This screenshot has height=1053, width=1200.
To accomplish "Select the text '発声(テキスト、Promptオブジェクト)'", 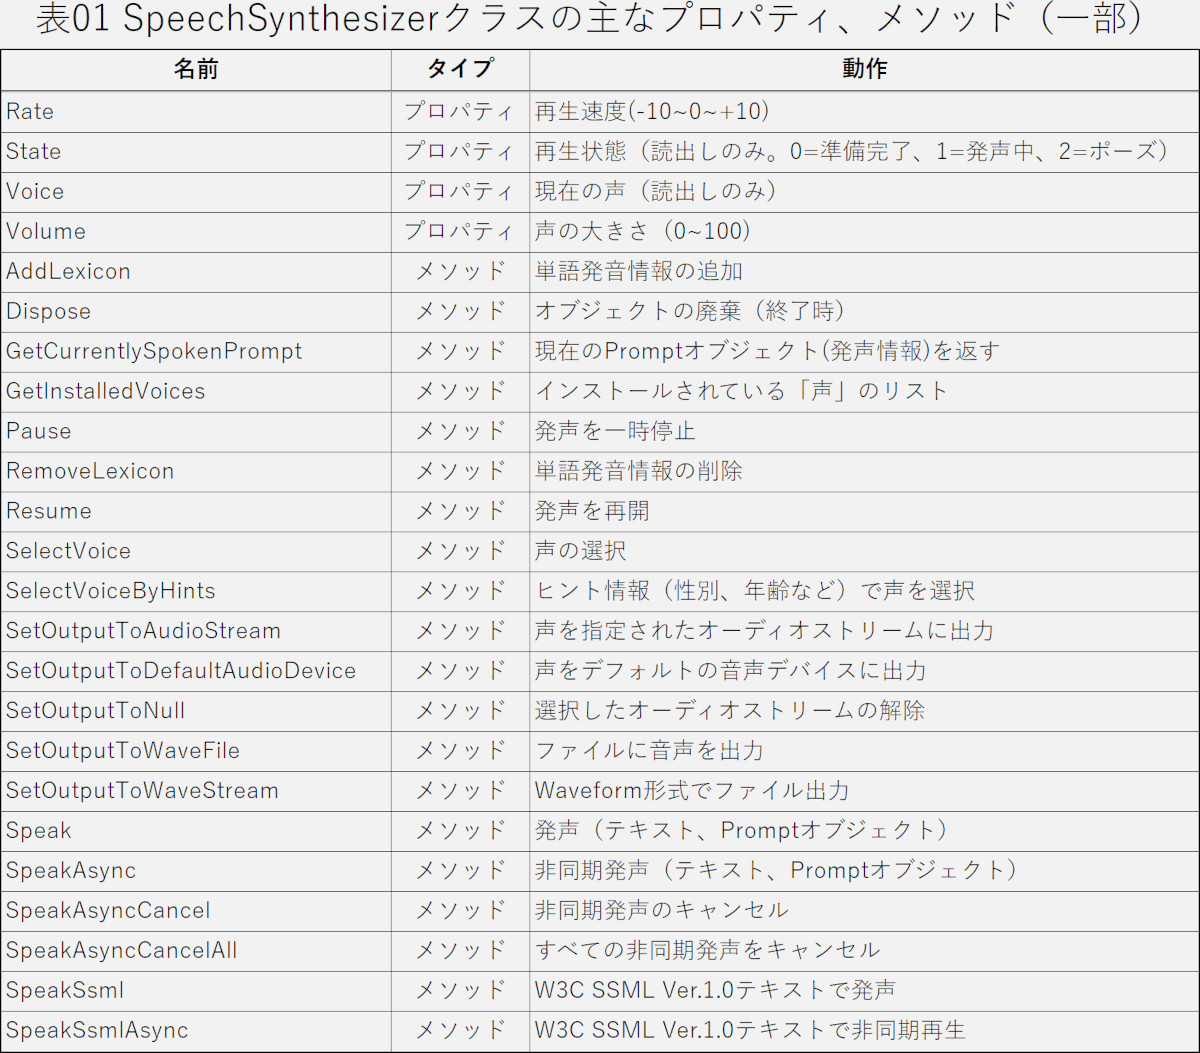I will [x=741, y=831].
